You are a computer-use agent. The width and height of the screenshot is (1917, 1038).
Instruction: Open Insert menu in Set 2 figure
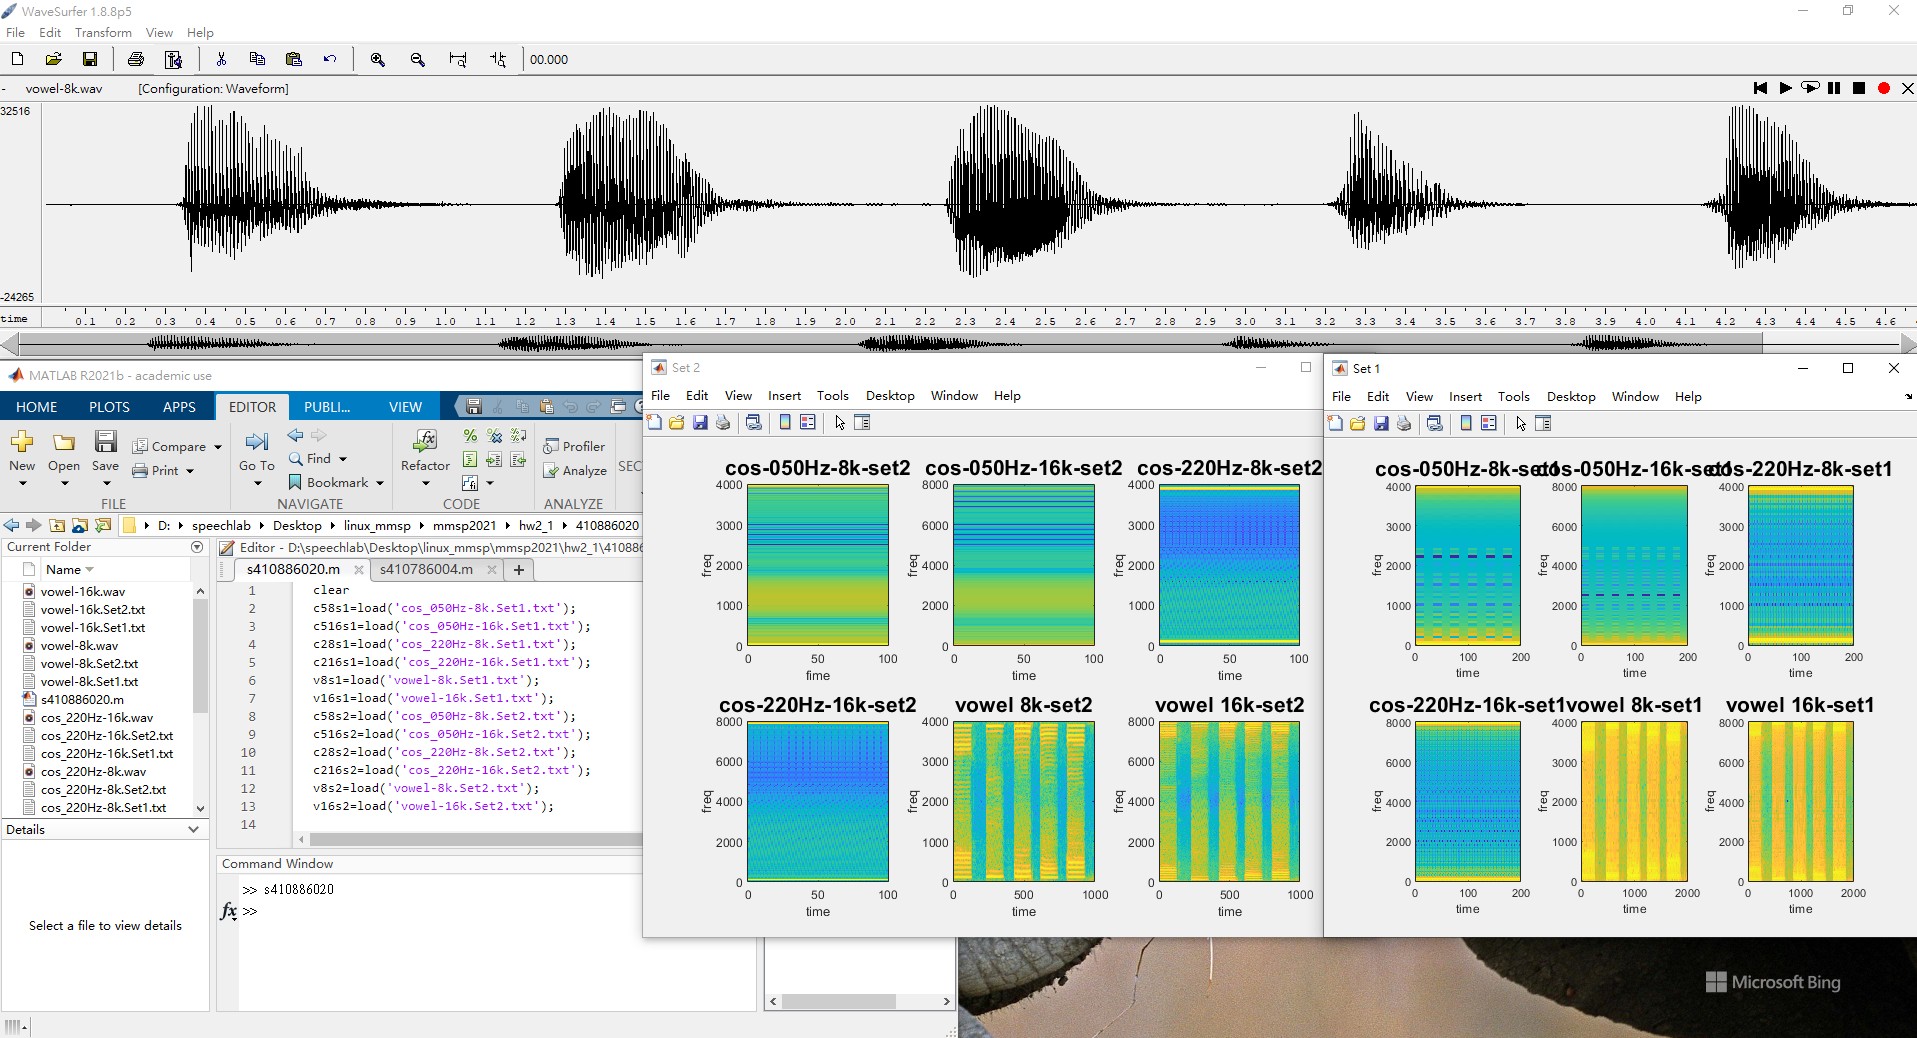click(x=784, y=395)
